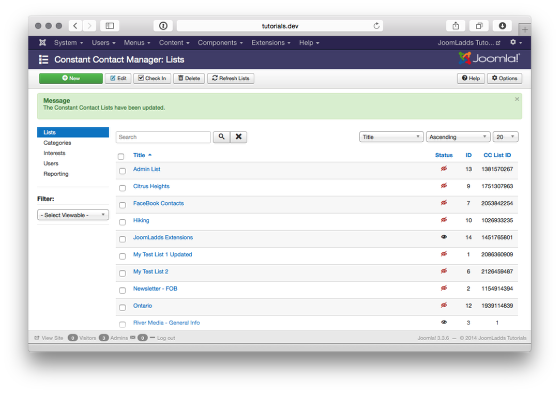Click the reload icon in address bar
The height and width of the screenshot is (393, 560).
pos(376,26)
